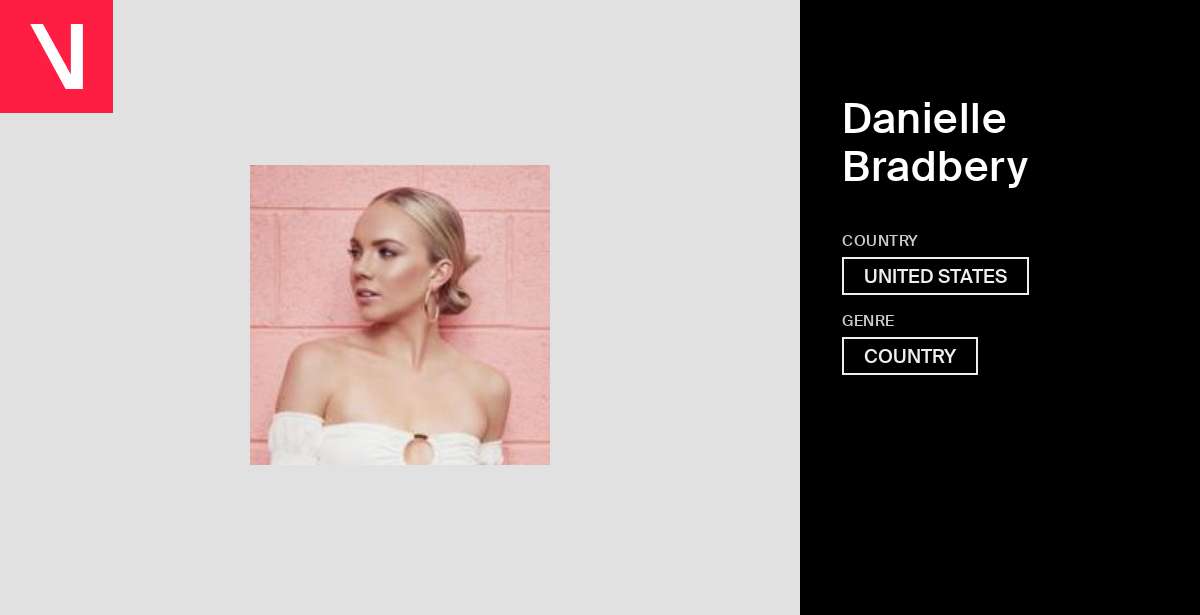Image resolution: width=1200 pixels, height=615 pixels.
Task: Select the COUNTRY genre tag
Action: pyautogui.click(x=910, y=356)
